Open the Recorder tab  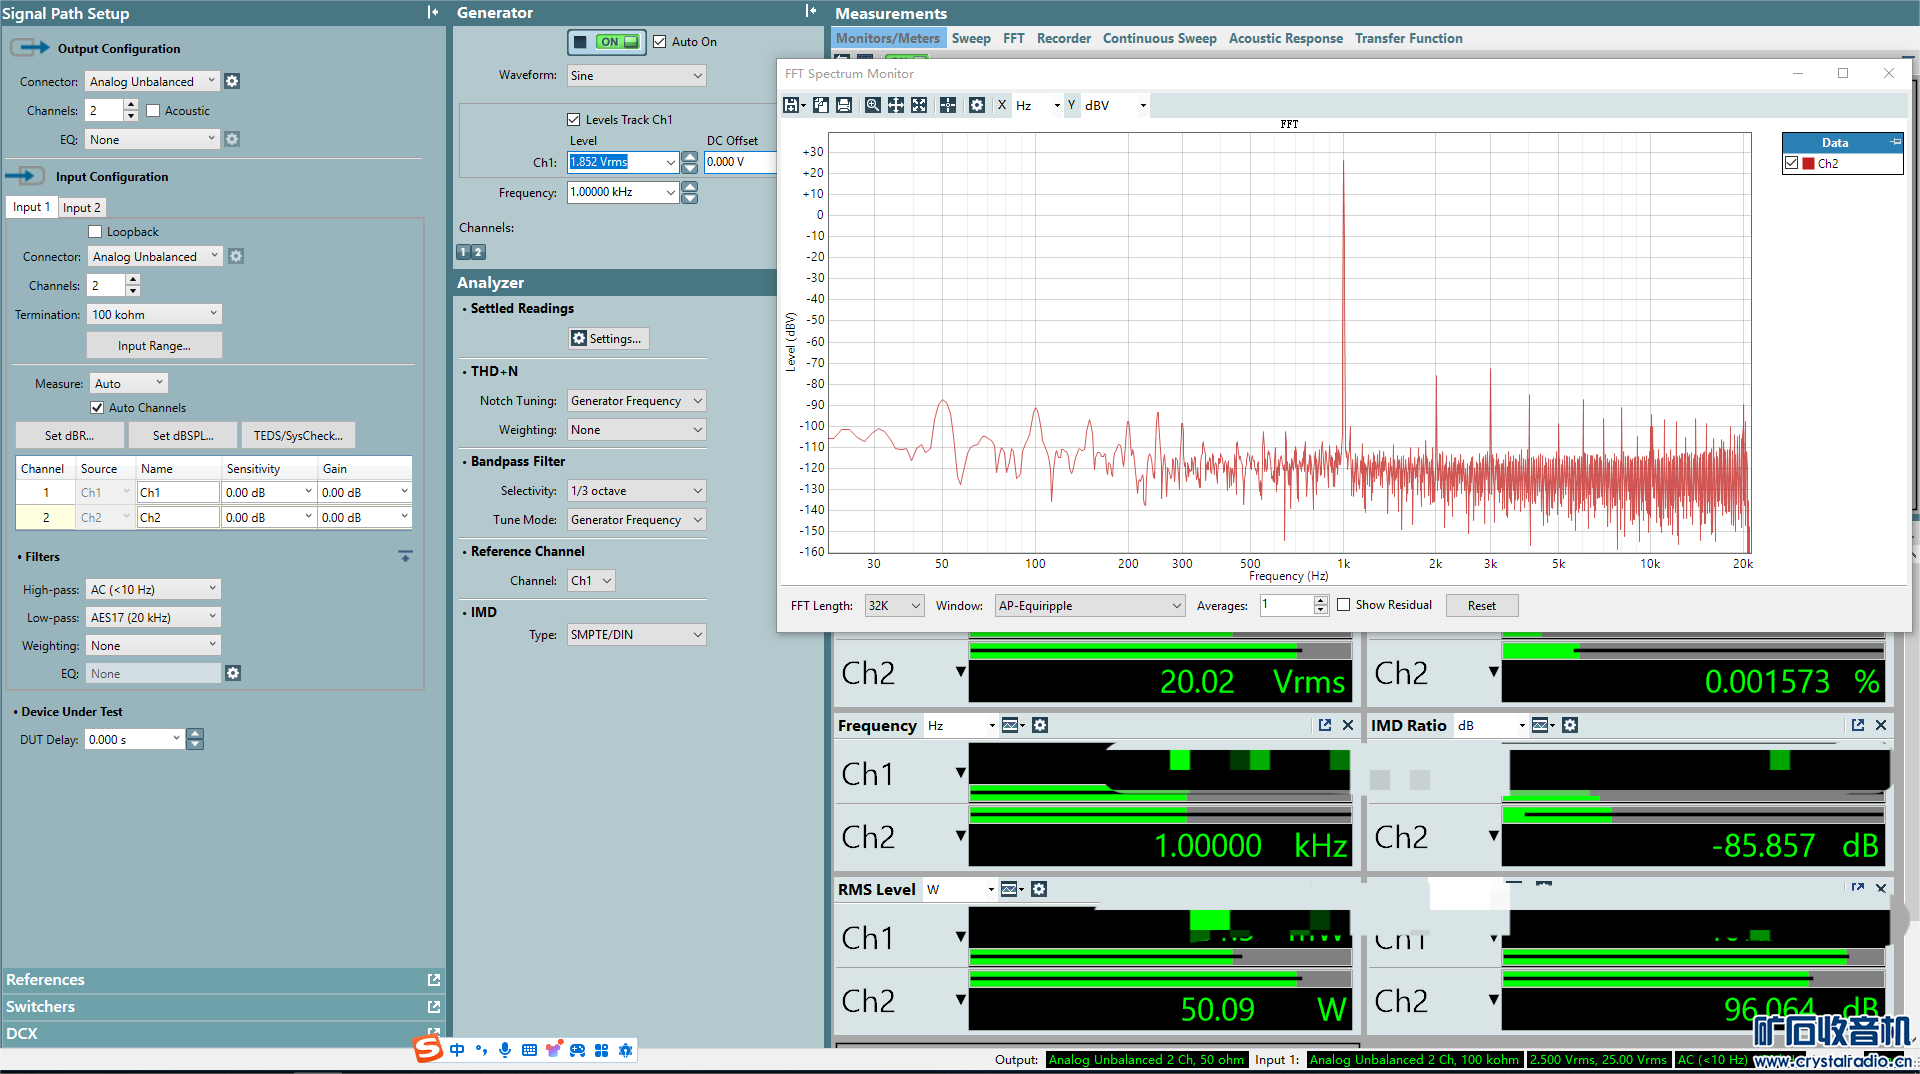1064,38
